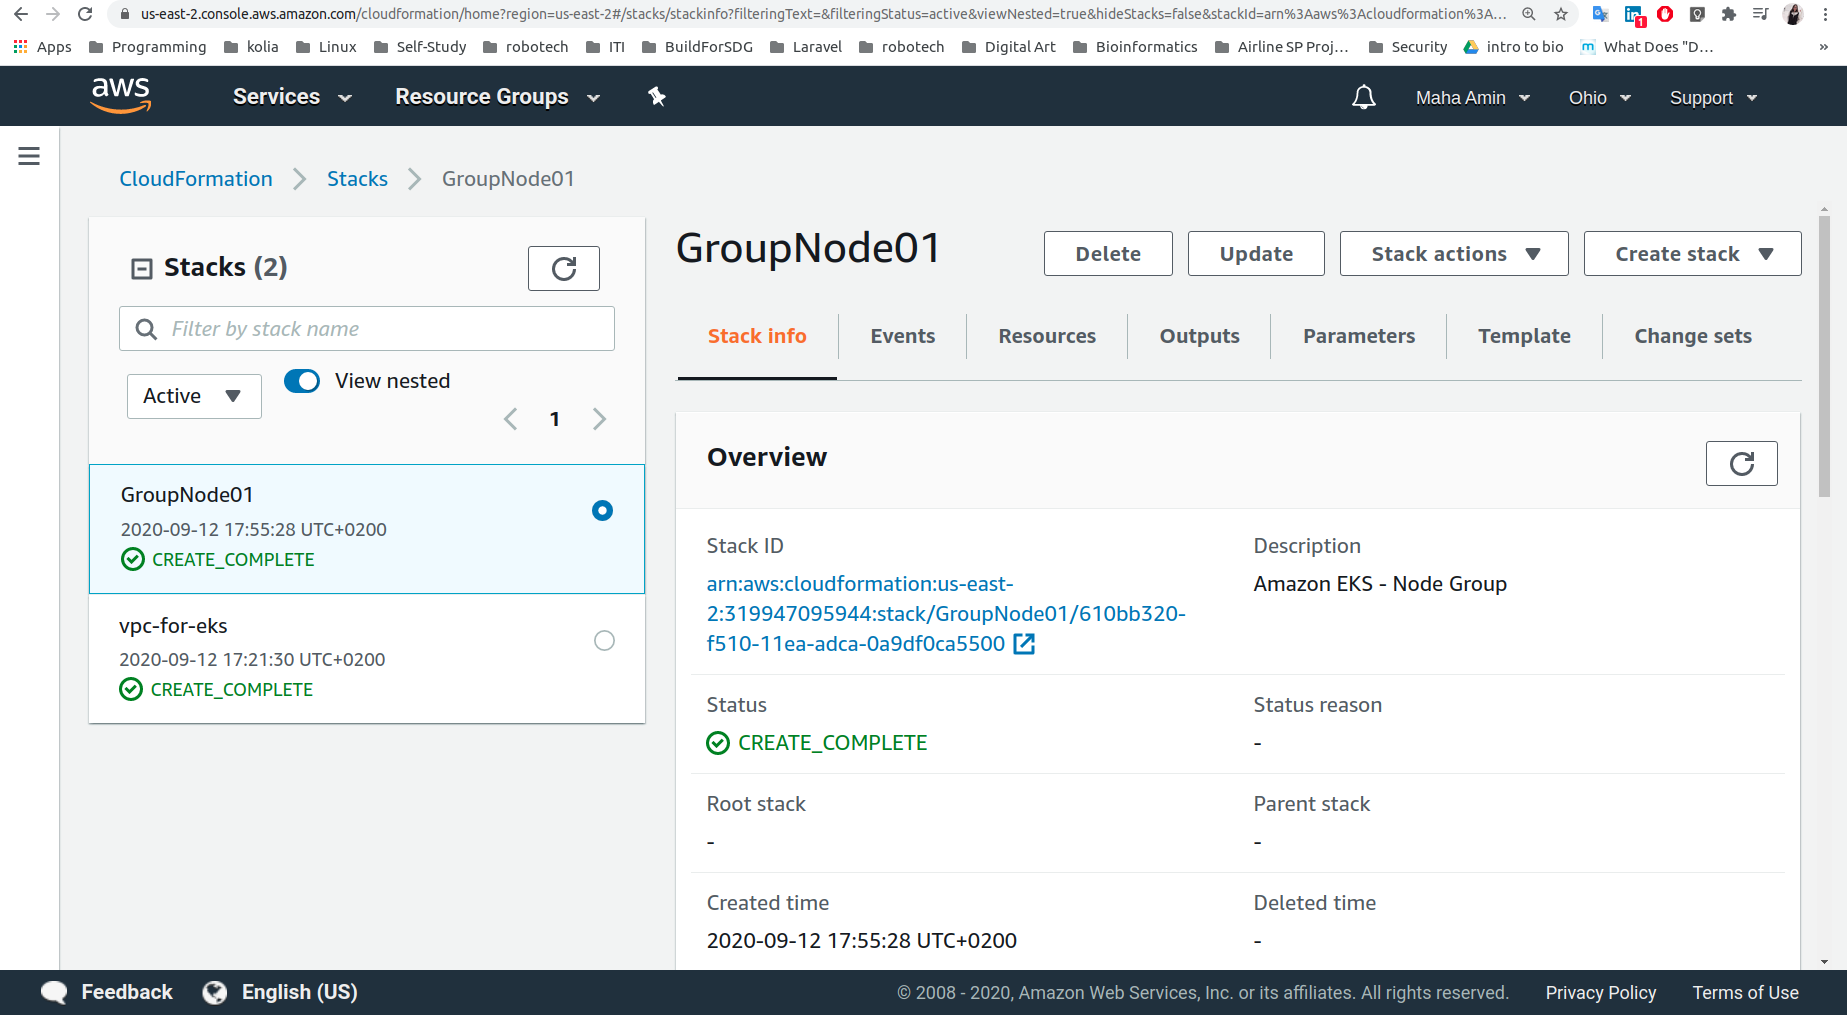Click the LinkedIn extension icon
Screen dimensions: 1847x1015
1634,15
